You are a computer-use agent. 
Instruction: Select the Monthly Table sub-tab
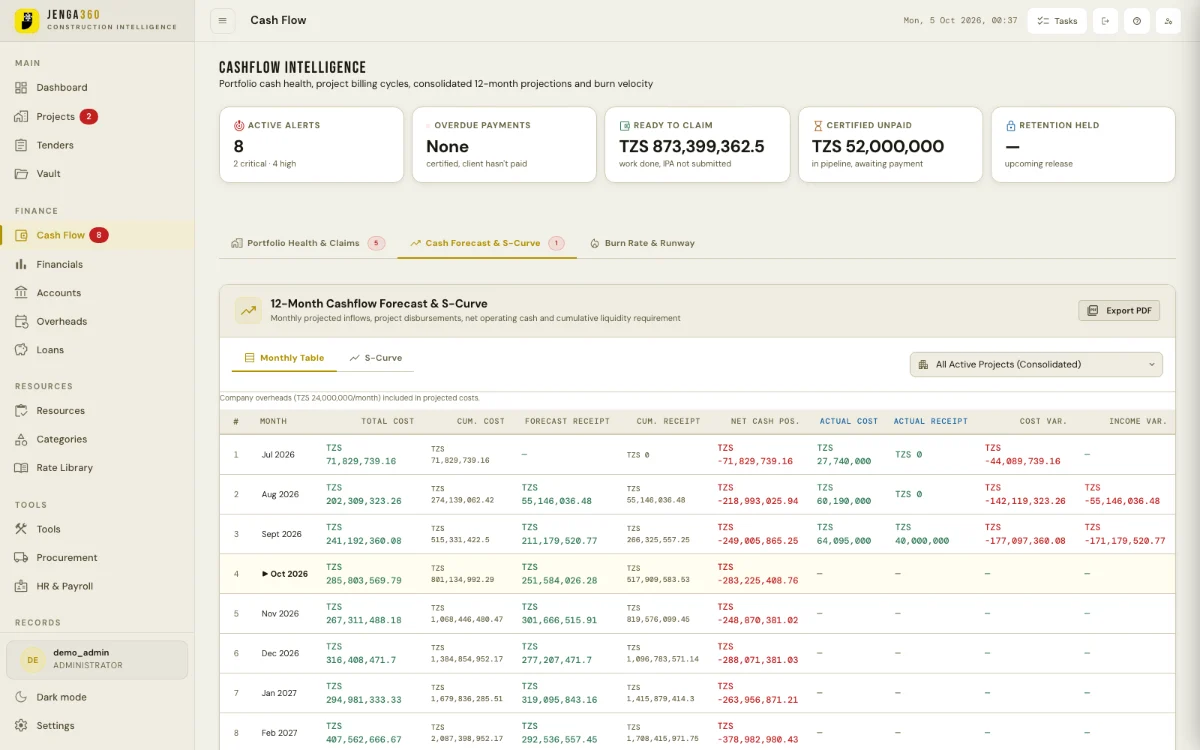pos(284,358)
